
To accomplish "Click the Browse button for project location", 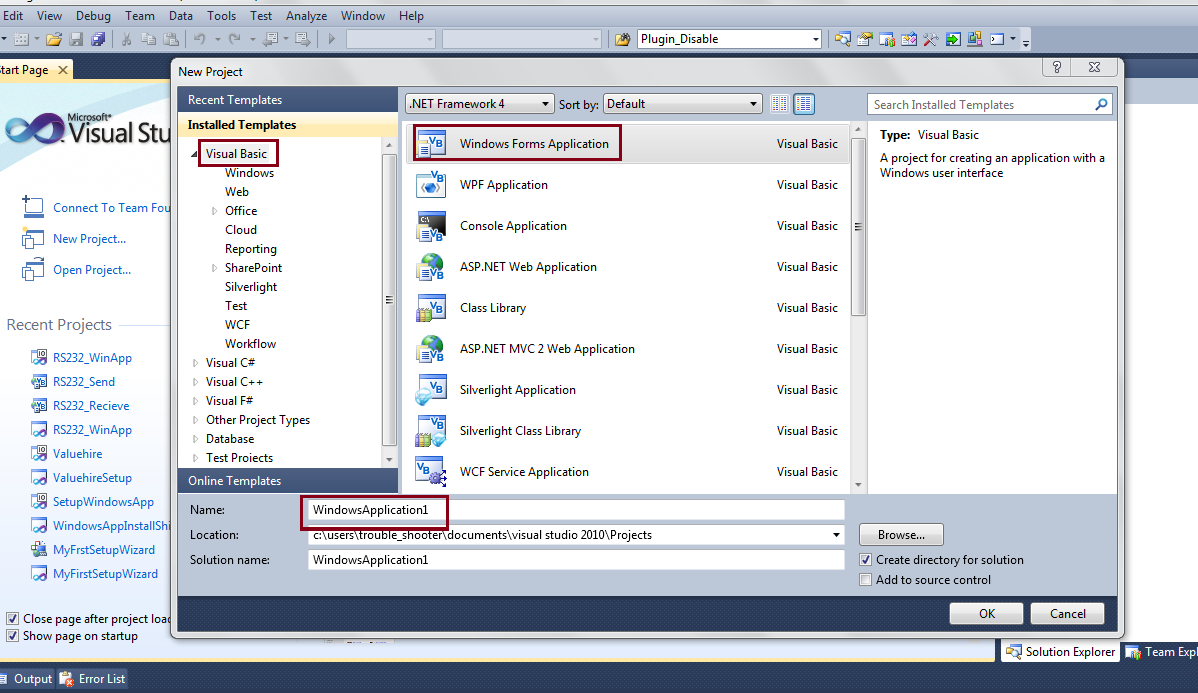I will (x=899, y=534).
